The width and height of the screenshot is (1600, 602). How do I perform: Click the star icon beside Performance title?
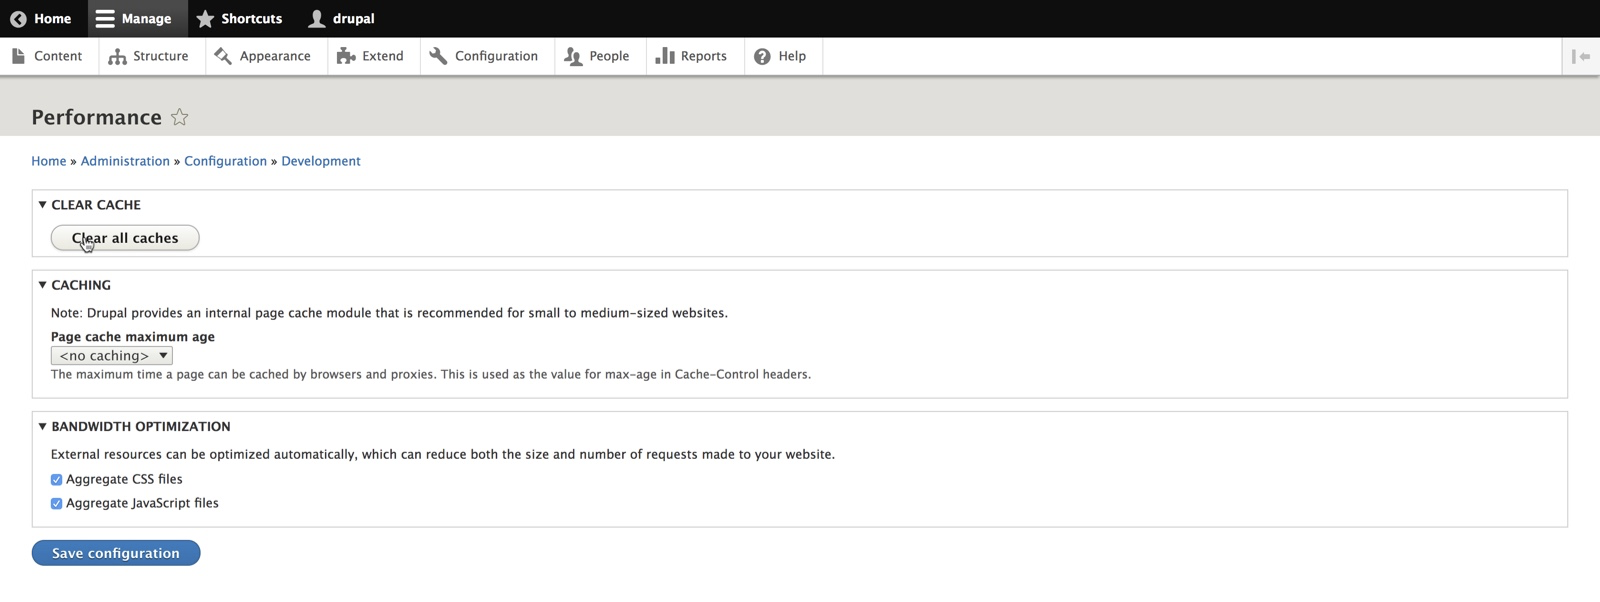(x=179, y=118)
